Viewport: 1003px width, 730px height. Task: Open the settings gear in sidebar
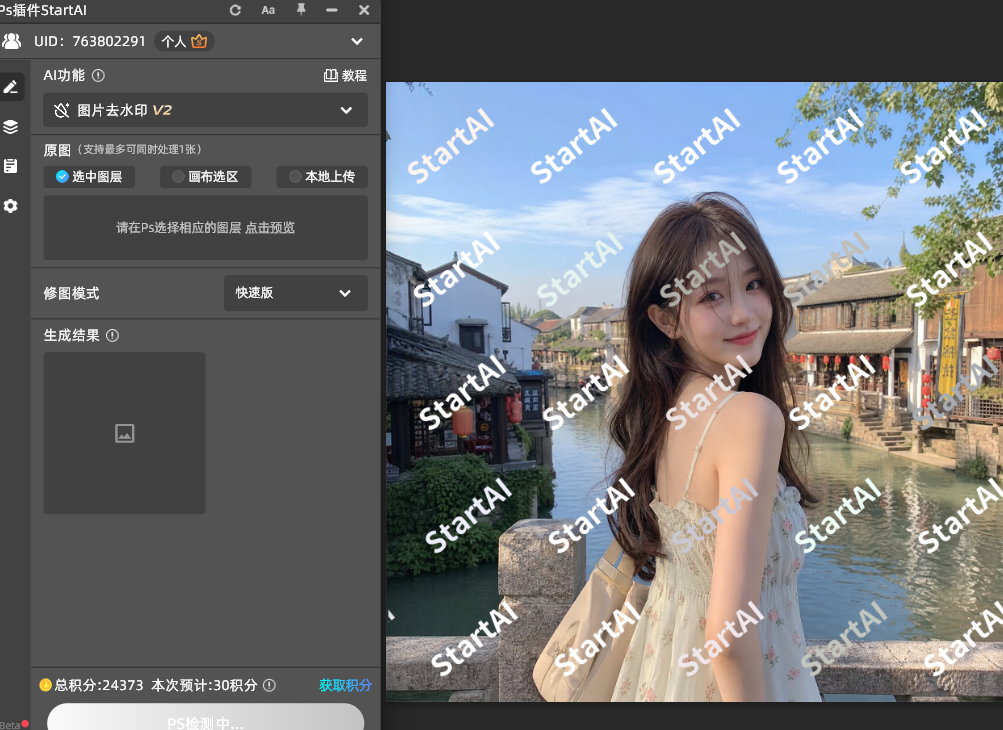pyautogui.click(x=11, y=206)
